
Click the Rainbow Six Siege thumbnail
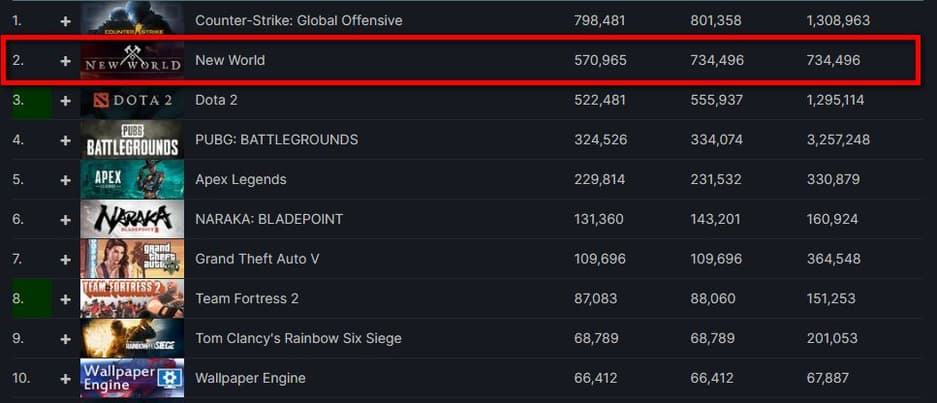132,338
